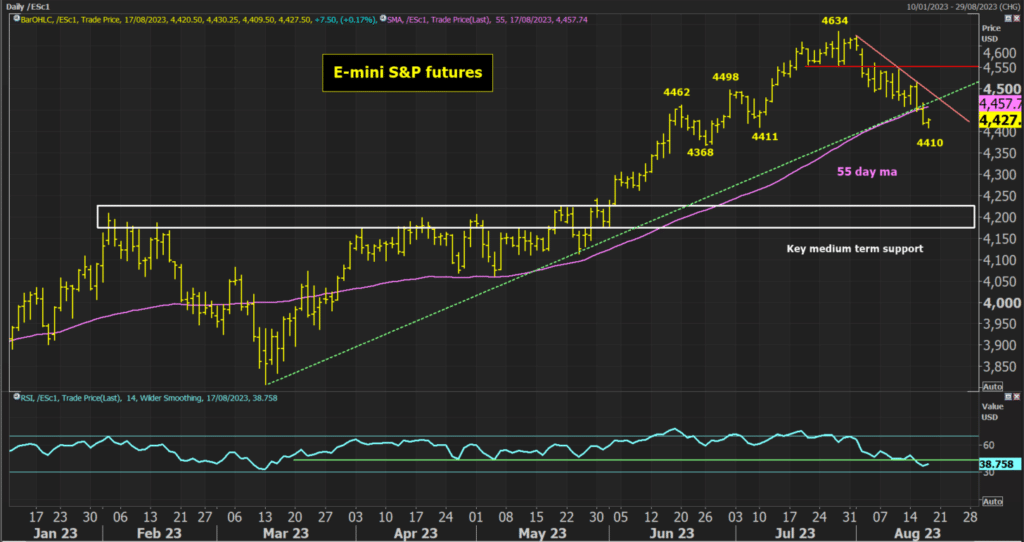The image size is (1024, 542).
Task: Select the 'E-mini S&P futures' text annotation
Action: pyautogui.click(x=408, y=72)
